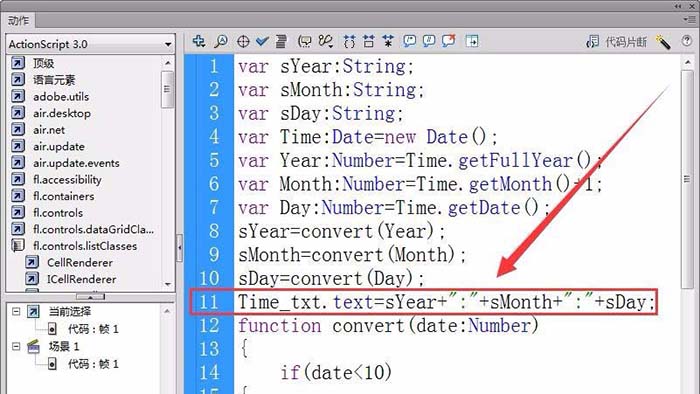The image size is (700, 394).
Task: Click the music-note icon beside 代码片断
Action: [x=592, y=42]
